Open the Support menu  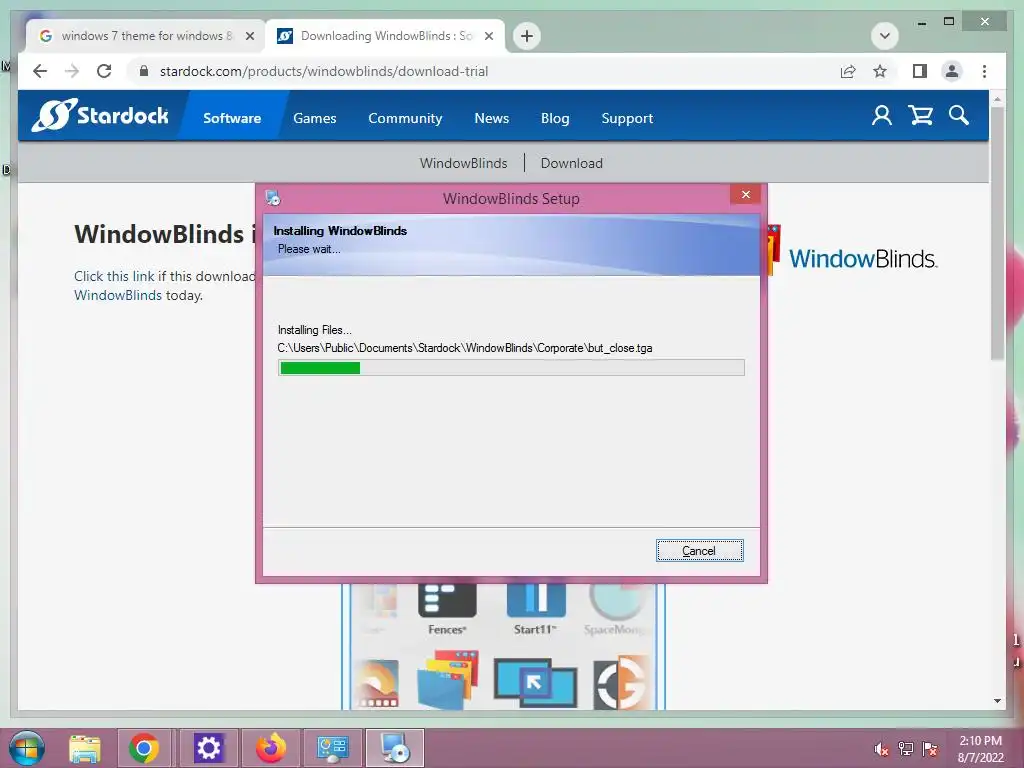click(627, 118)
